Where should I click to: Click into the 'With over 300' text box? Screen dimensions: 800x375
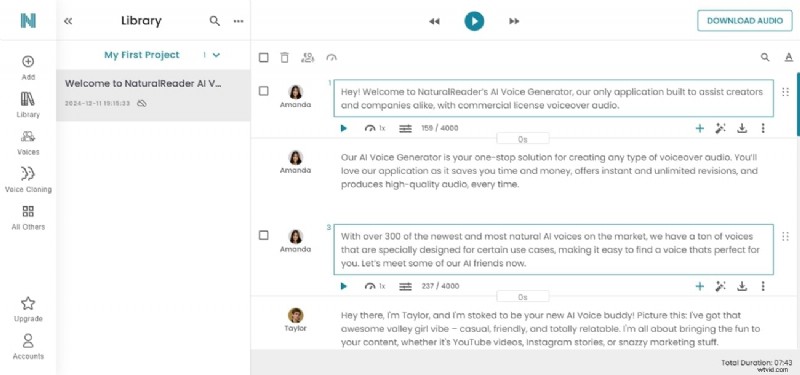pos(554,249)
